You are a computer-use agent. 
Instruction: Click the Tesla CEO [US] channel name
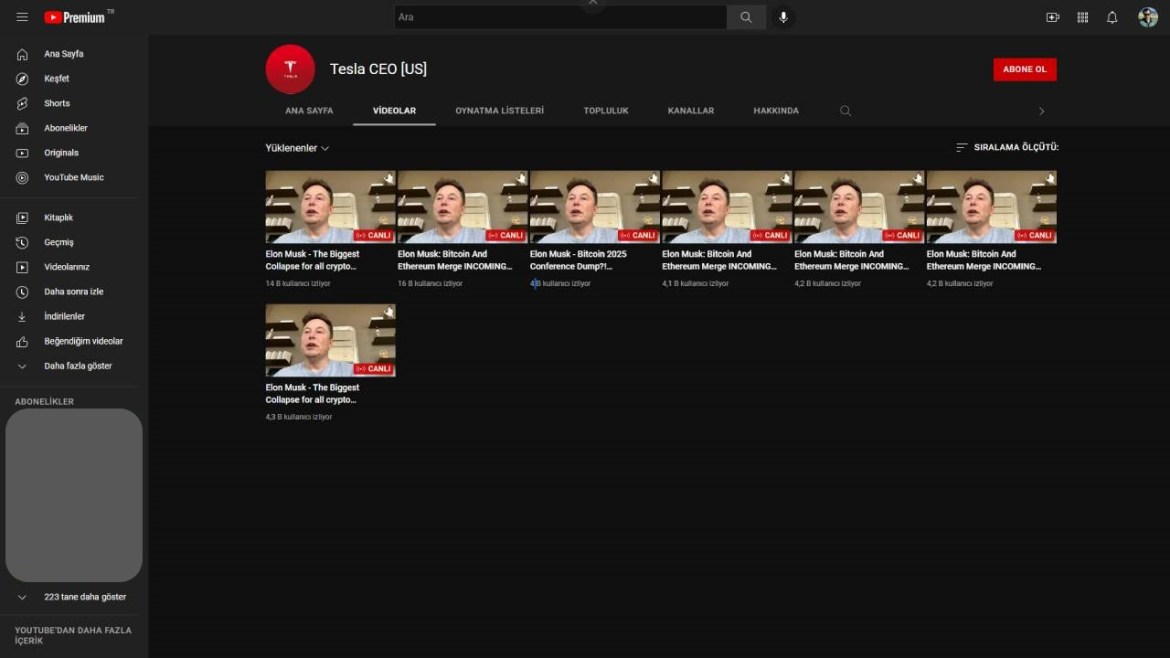point(378,69)
